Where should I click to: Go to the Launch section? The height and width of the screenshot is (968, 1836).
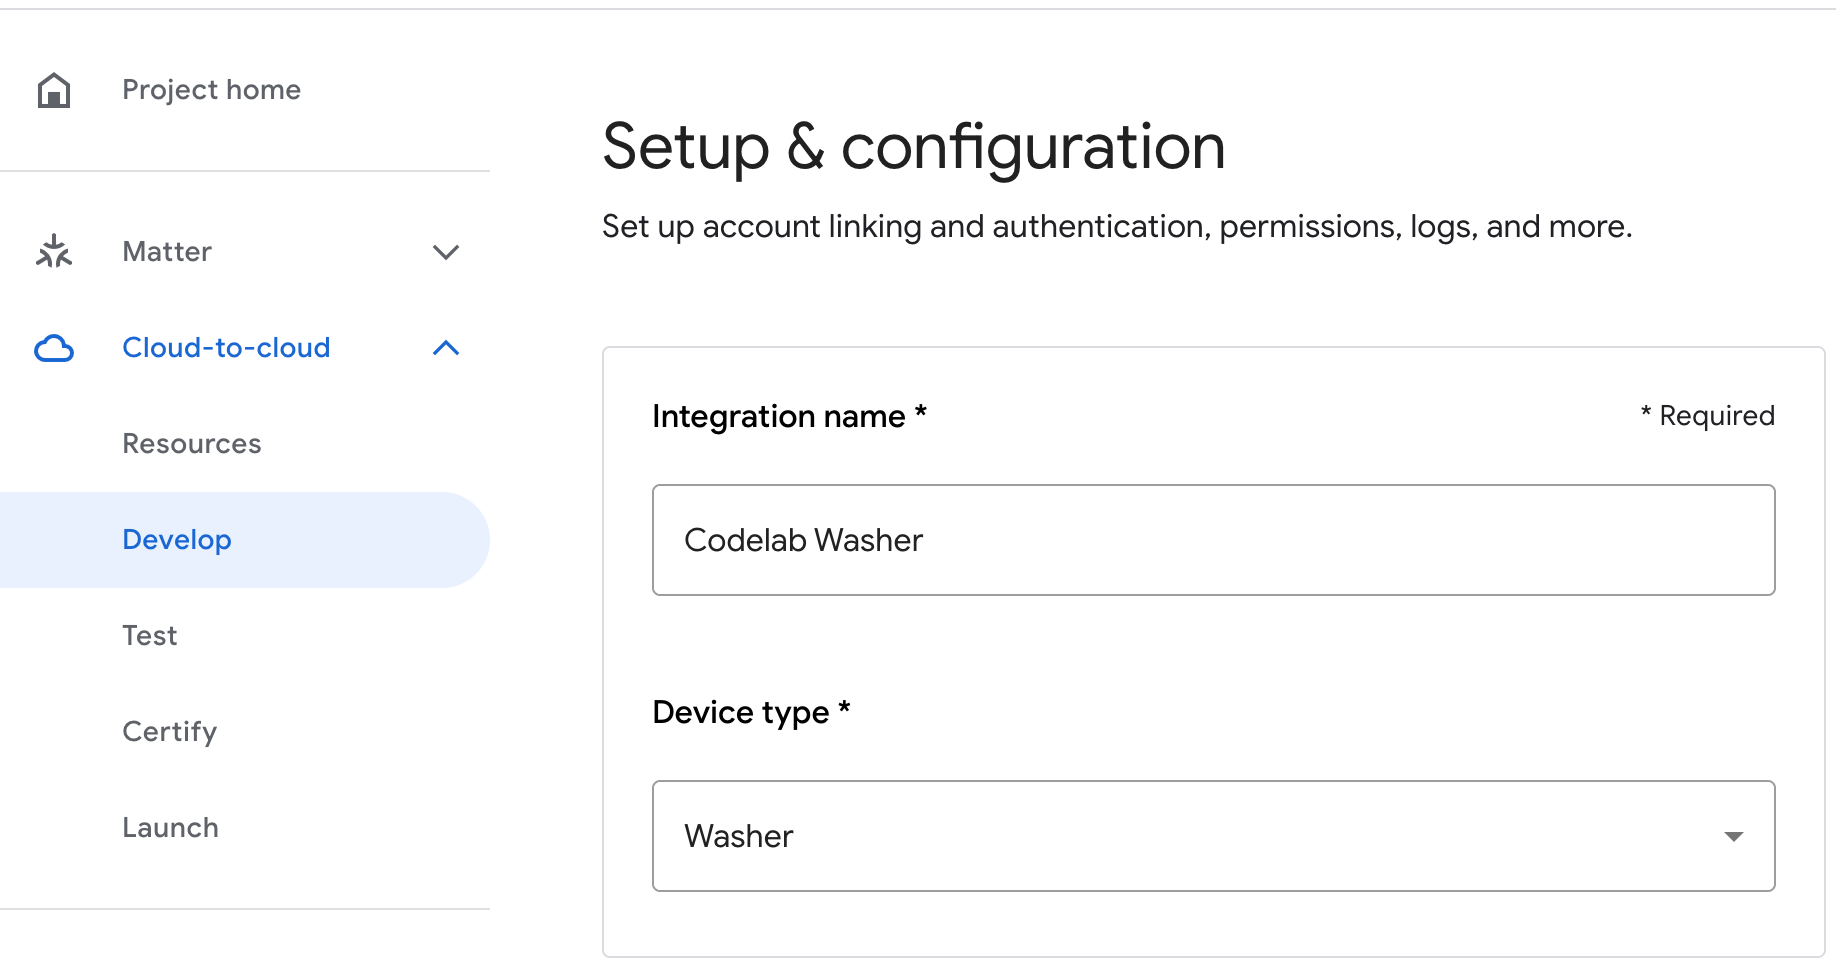coord(171,828)
